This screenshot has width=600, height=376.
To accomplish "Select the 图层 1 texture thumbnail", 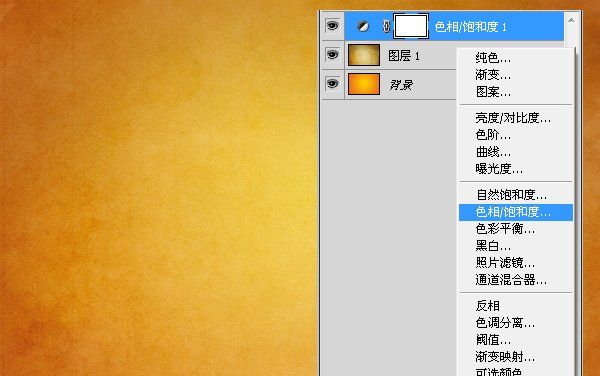I will coord(364,55).
